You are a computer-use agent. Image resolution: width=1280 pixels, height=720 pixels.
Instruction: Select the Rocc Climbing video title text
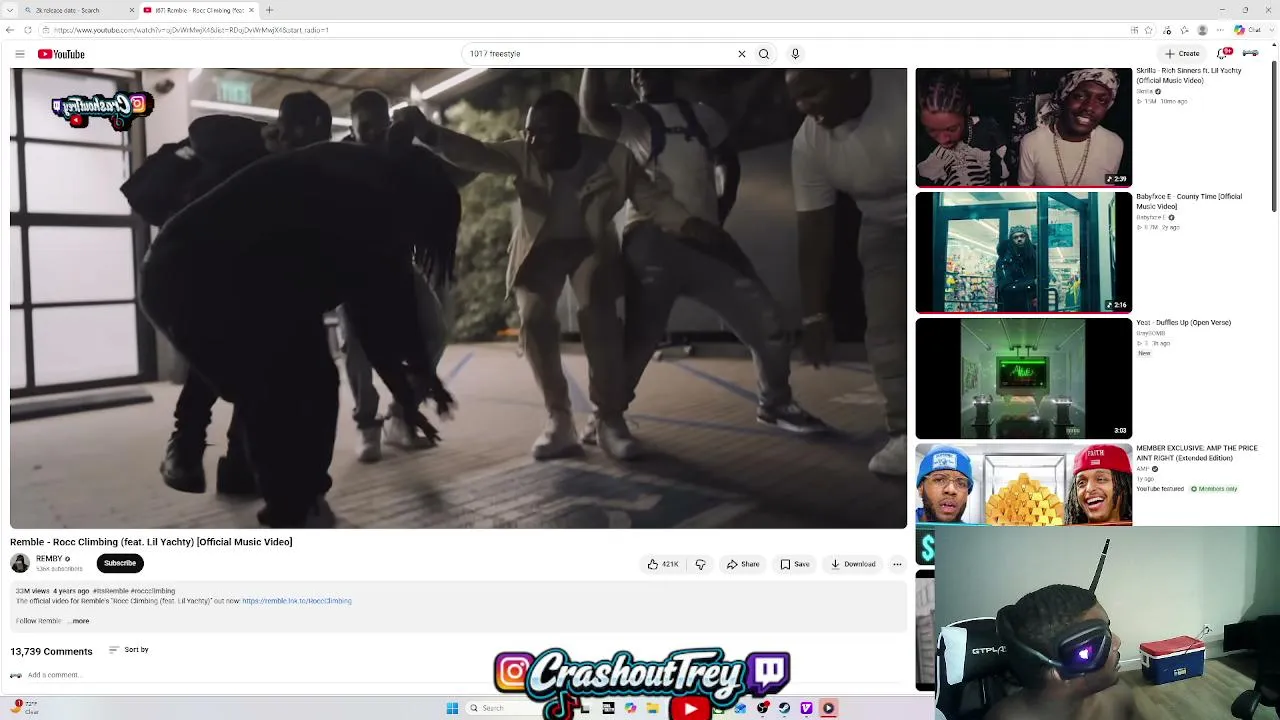coord(151,542)
